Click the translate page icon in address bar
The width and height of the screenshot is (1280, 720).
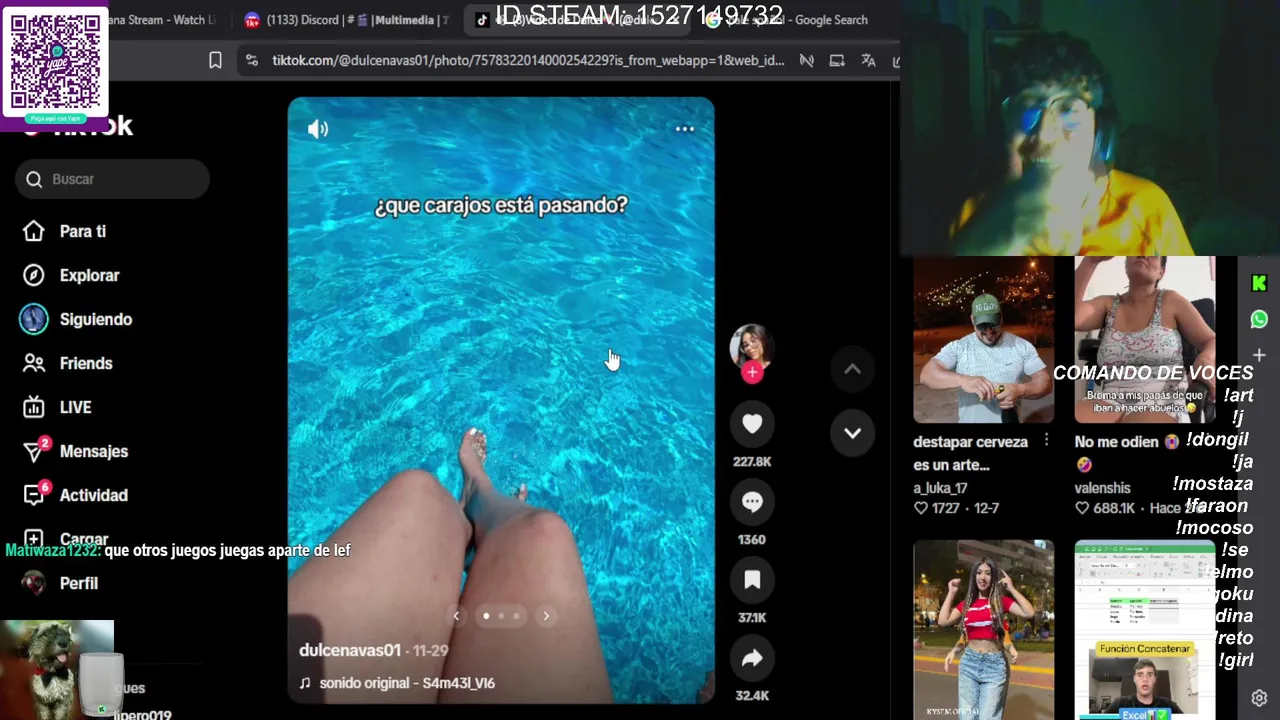868,61
